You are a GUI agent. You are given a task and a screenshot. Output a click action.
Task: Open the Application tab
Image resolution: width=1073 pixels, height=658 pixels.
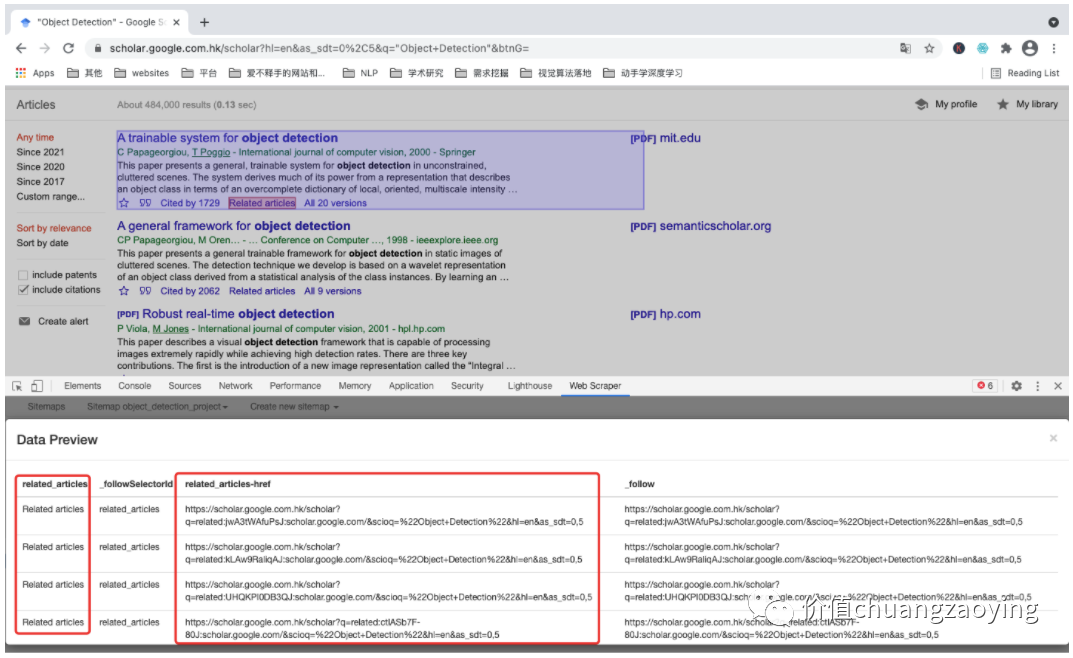411,386
